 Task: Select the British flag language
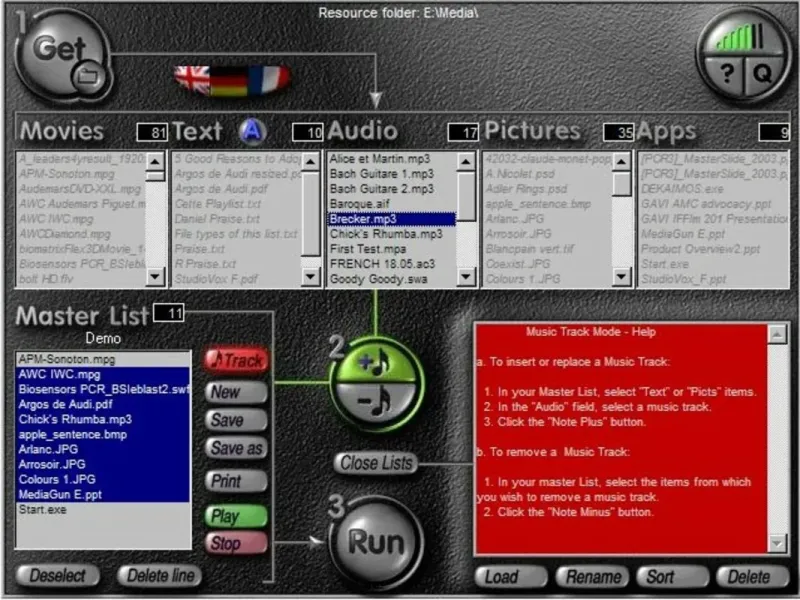[192, 80]
